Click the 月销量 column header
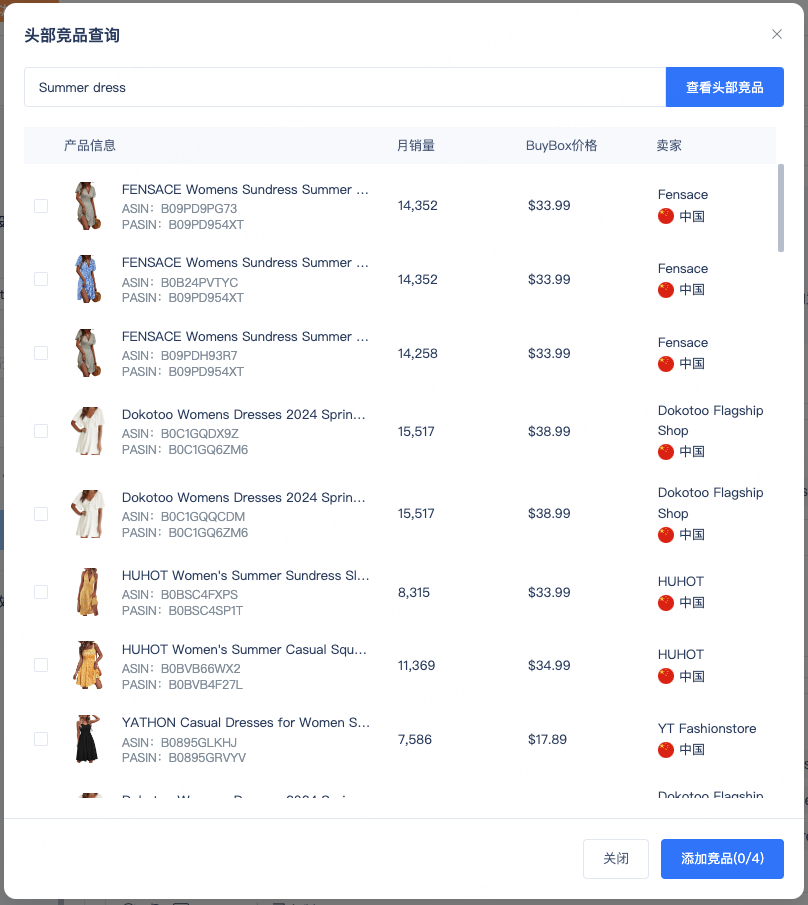The height and width of the screenshot is (905, 808). tap(416, 145)
